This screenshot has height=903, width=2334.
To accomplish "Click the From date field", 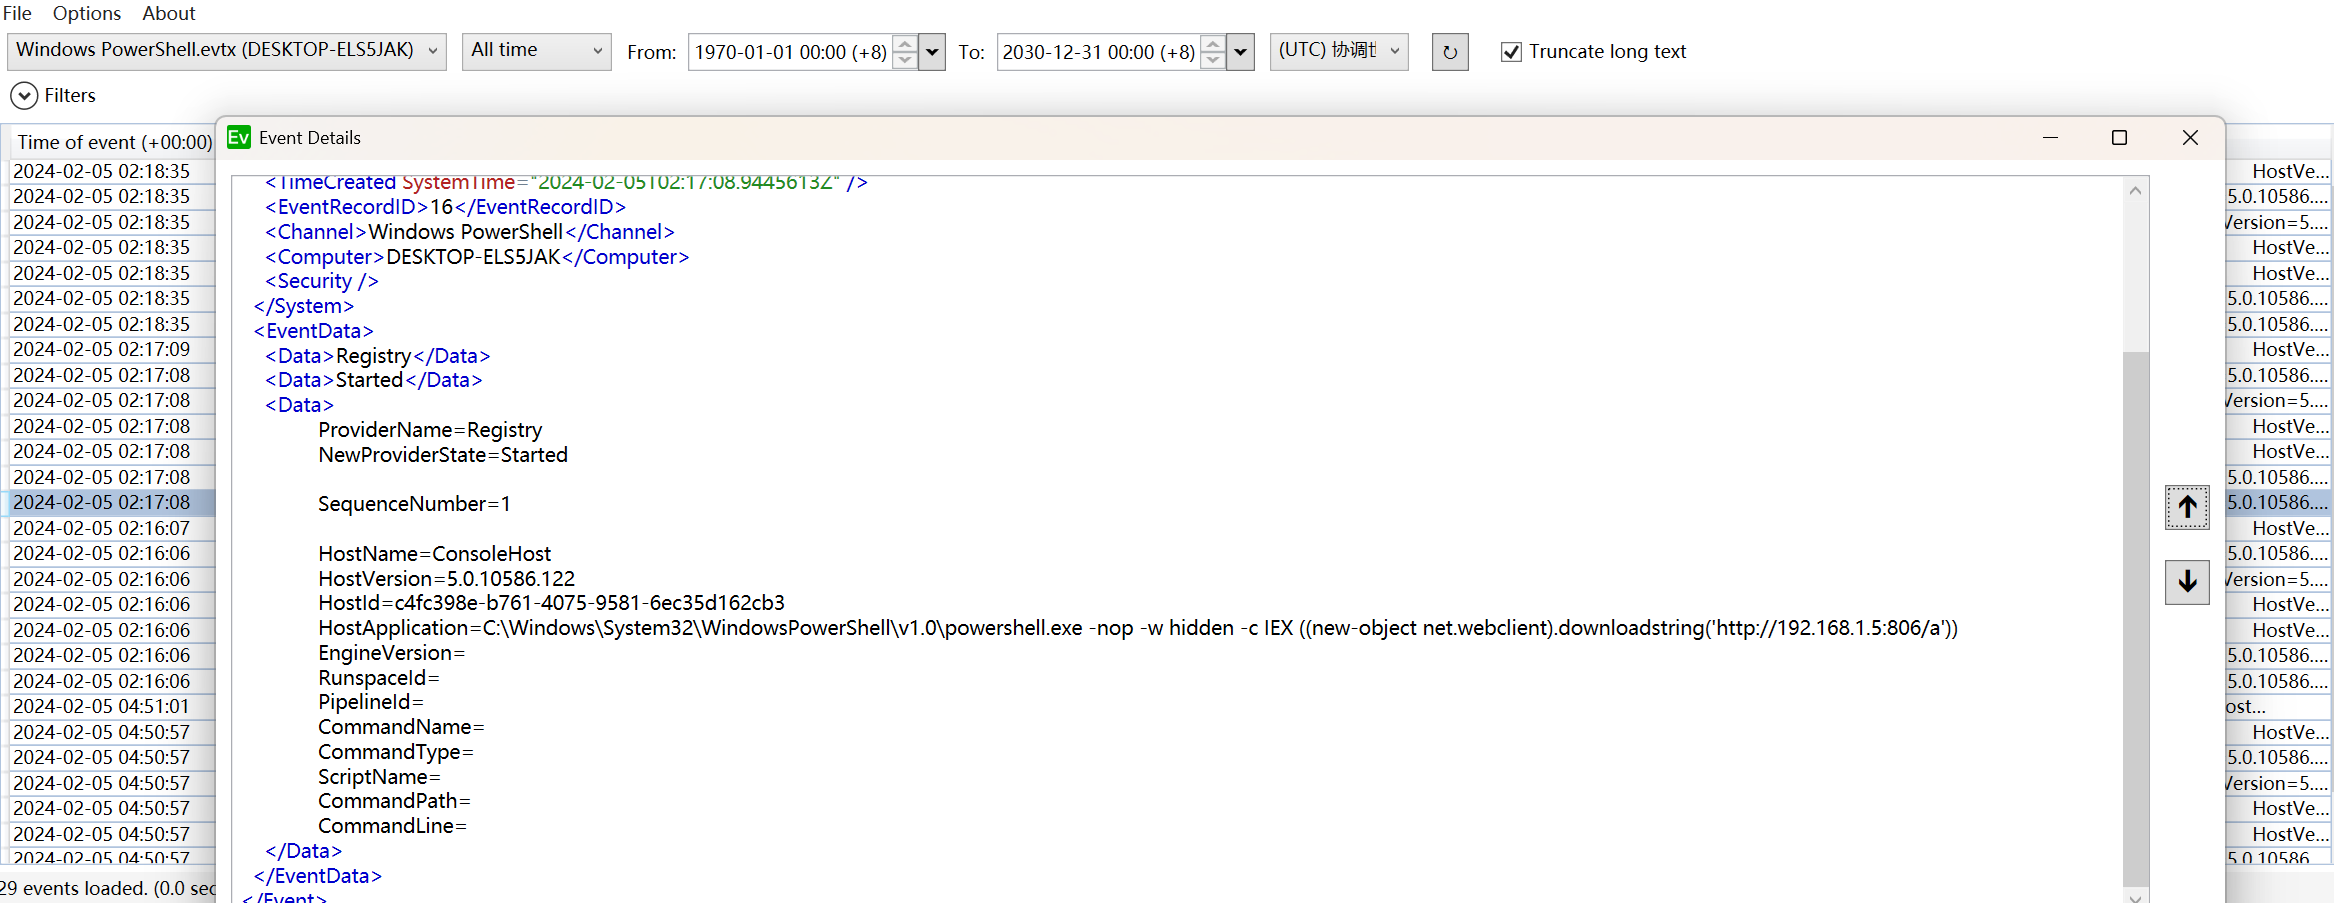I will [x=790, y=52].
